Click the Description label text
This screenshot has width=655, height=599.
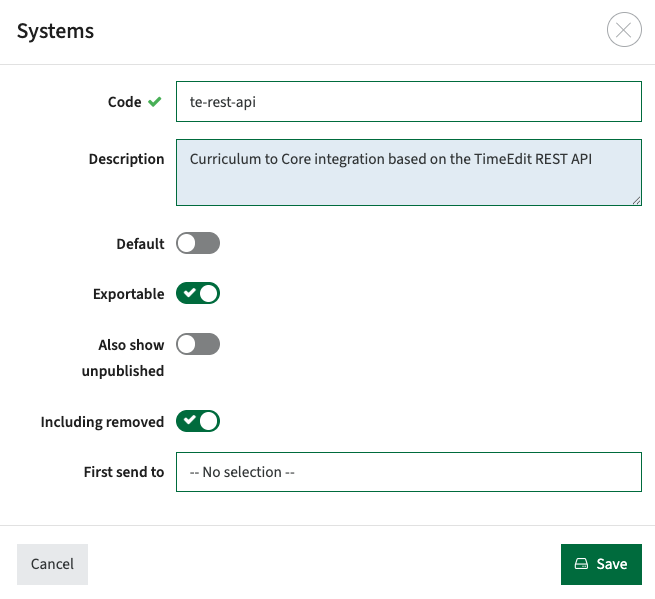pos(127,159)
